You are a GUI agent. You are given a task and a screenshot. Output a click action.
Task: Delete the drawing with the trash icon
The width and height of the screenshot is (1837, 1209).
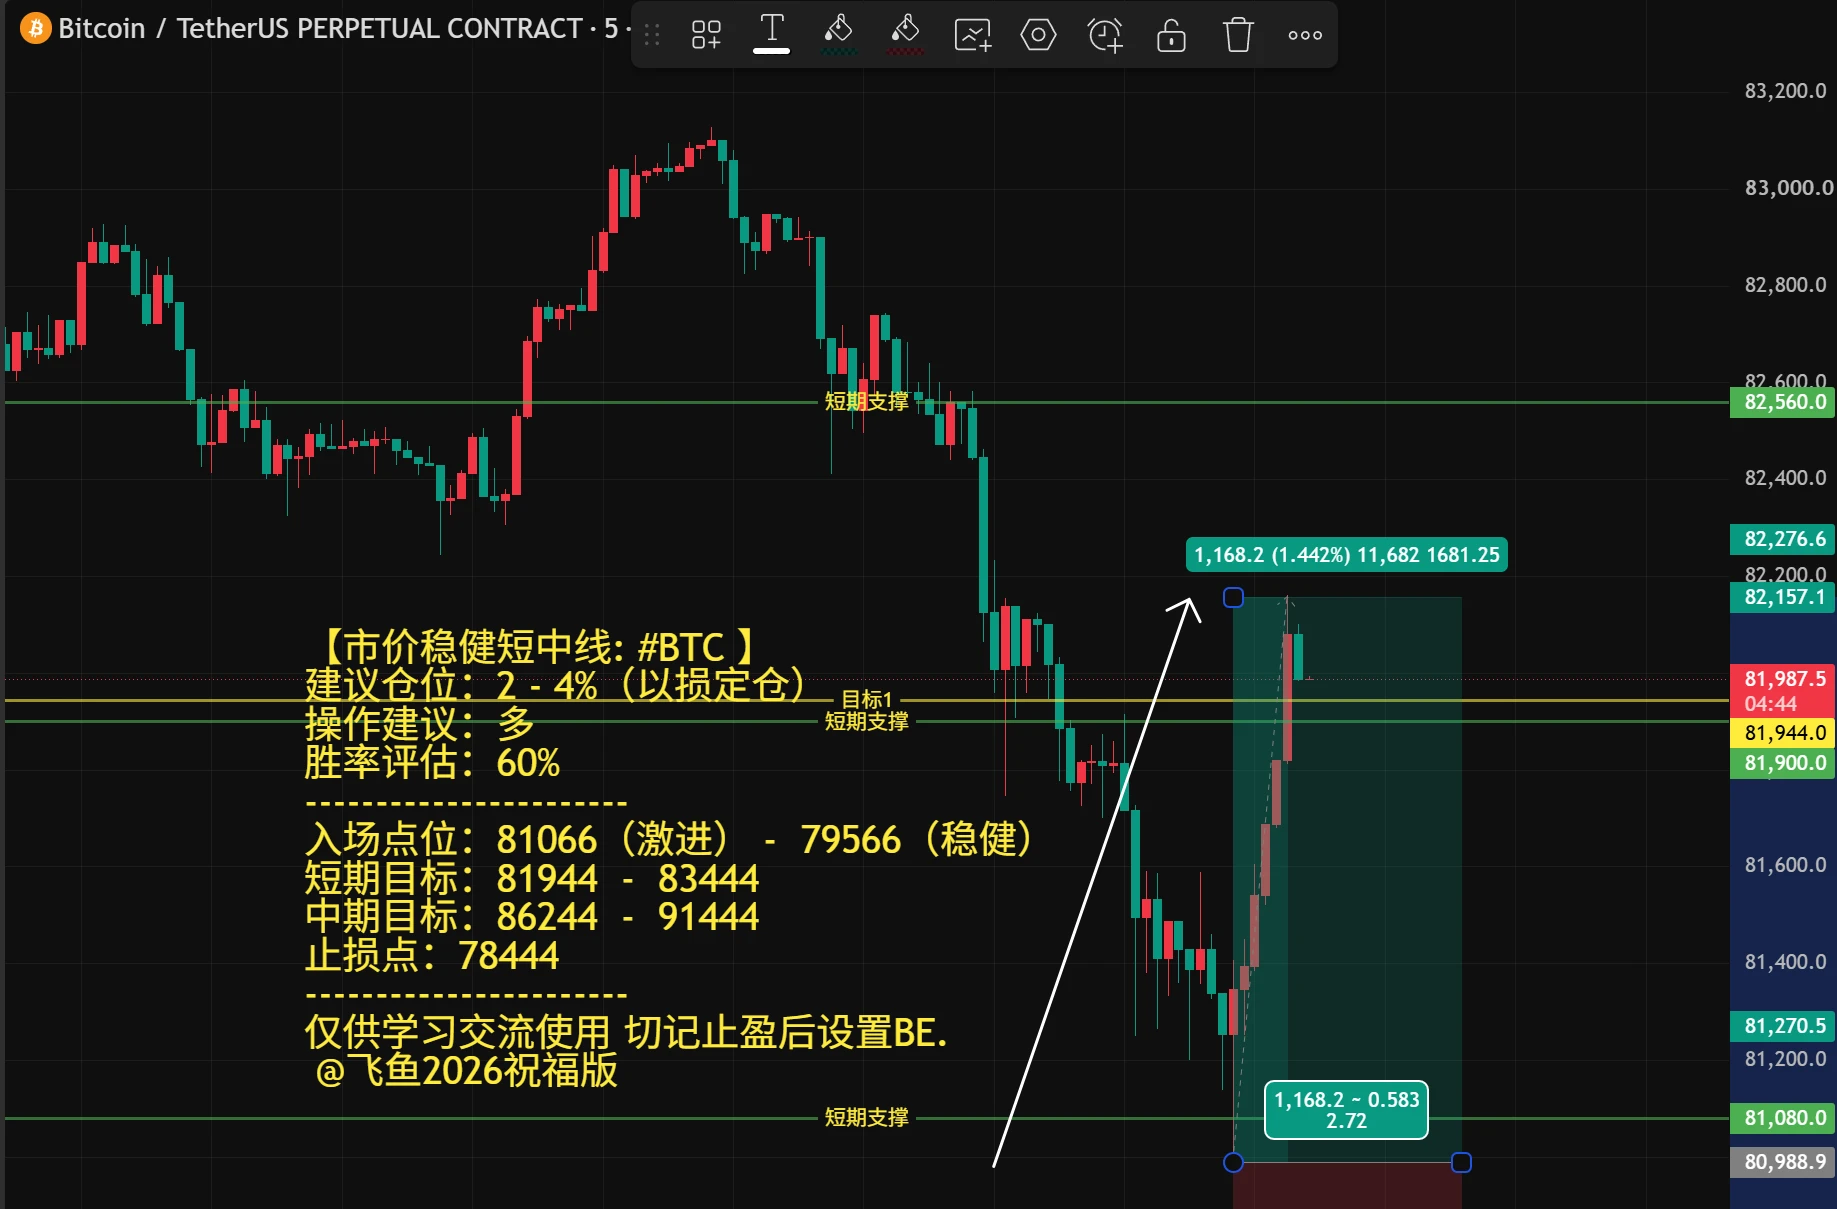coord(1238,35)
